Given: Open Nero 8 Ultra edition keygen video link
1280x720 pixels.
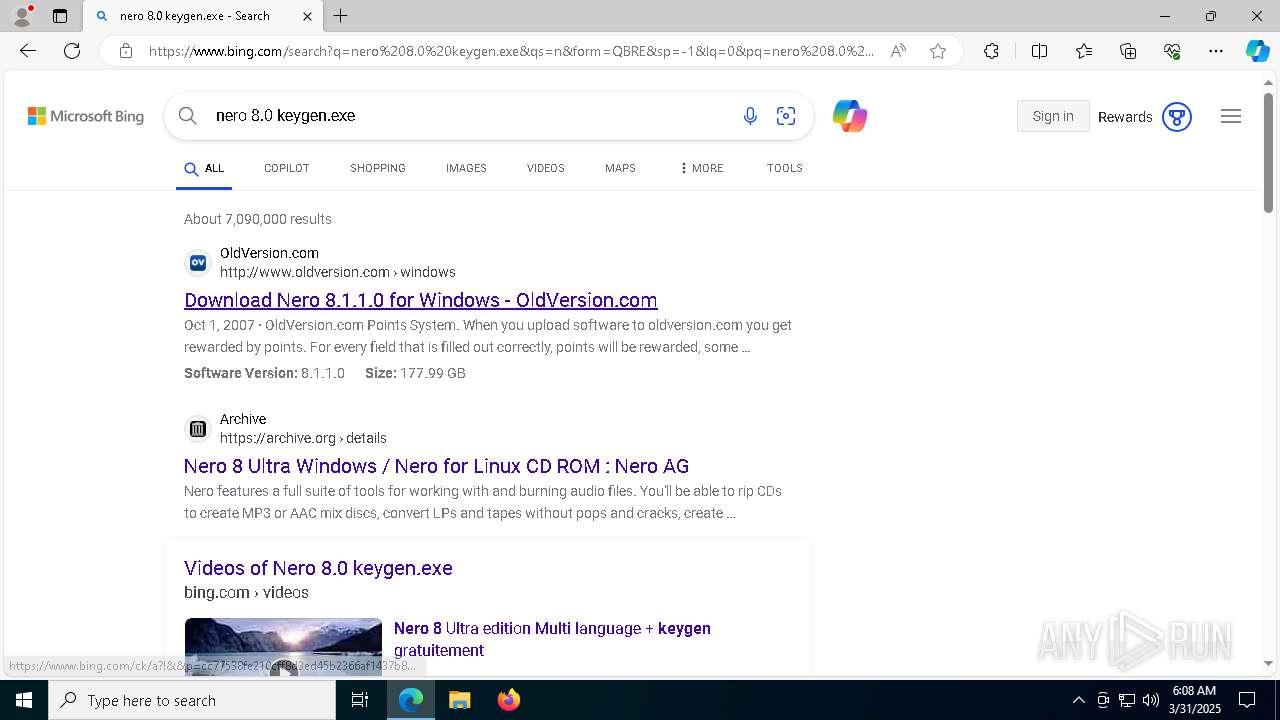Looking at the screenshot, I should pos(552,639).
